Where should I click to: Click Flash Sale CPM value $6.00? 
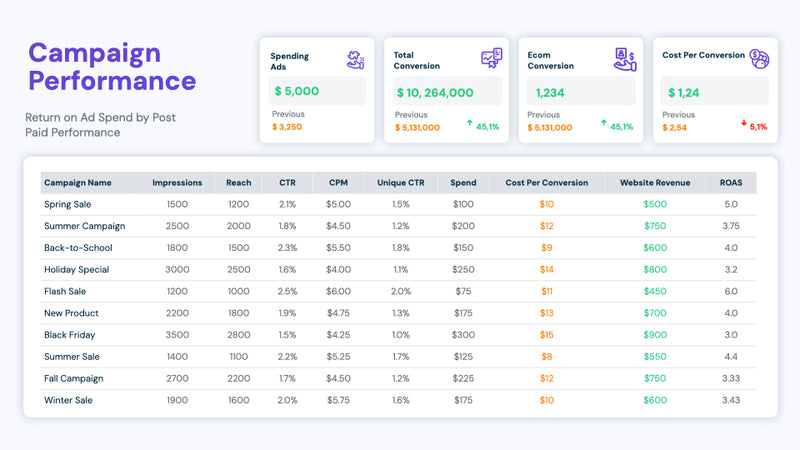[338, 291]
